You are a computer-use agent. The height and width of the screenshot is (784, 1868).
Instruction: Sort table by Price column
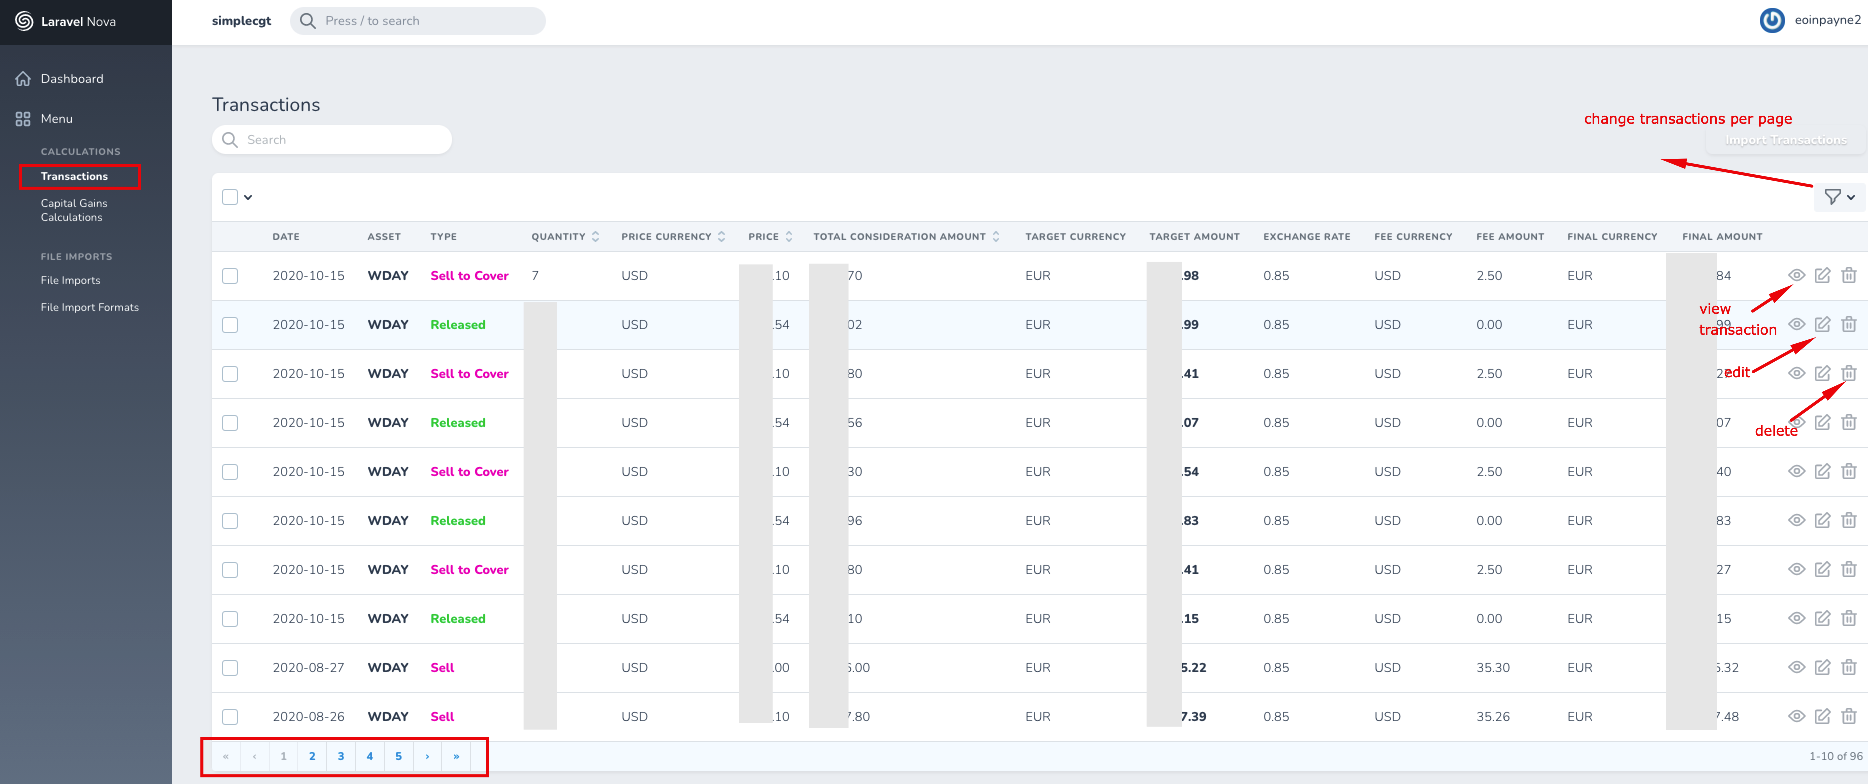pyautogui.click(x=770, y=237)
